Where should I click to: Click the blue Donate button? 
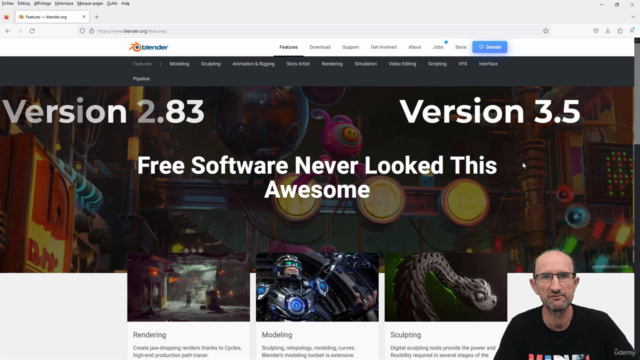(490, 47)
